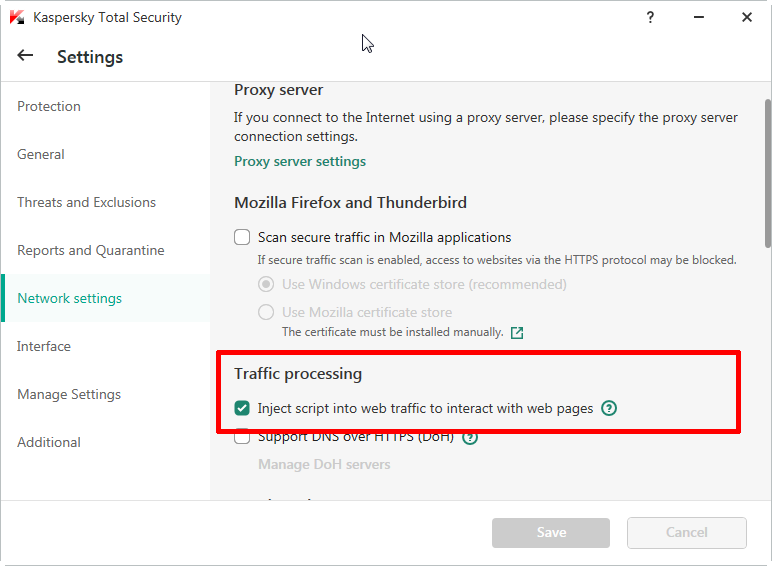
Task: Toggle Support DNS over HTTPS checkbox
Action: pyautogui.click(x=242, y=437)
